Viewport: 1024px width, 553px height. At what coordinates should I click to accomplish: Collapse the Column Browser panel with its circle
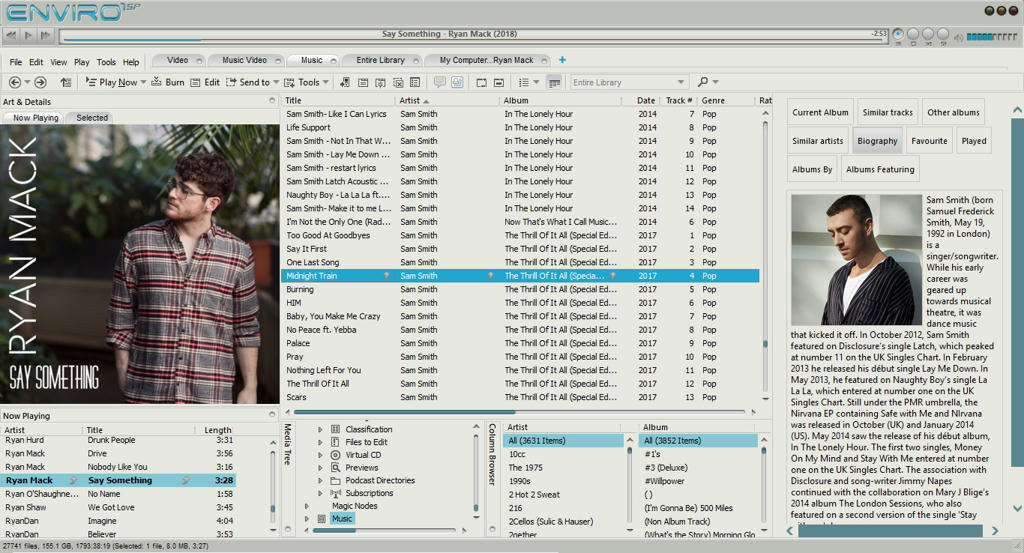pos(492,529)
